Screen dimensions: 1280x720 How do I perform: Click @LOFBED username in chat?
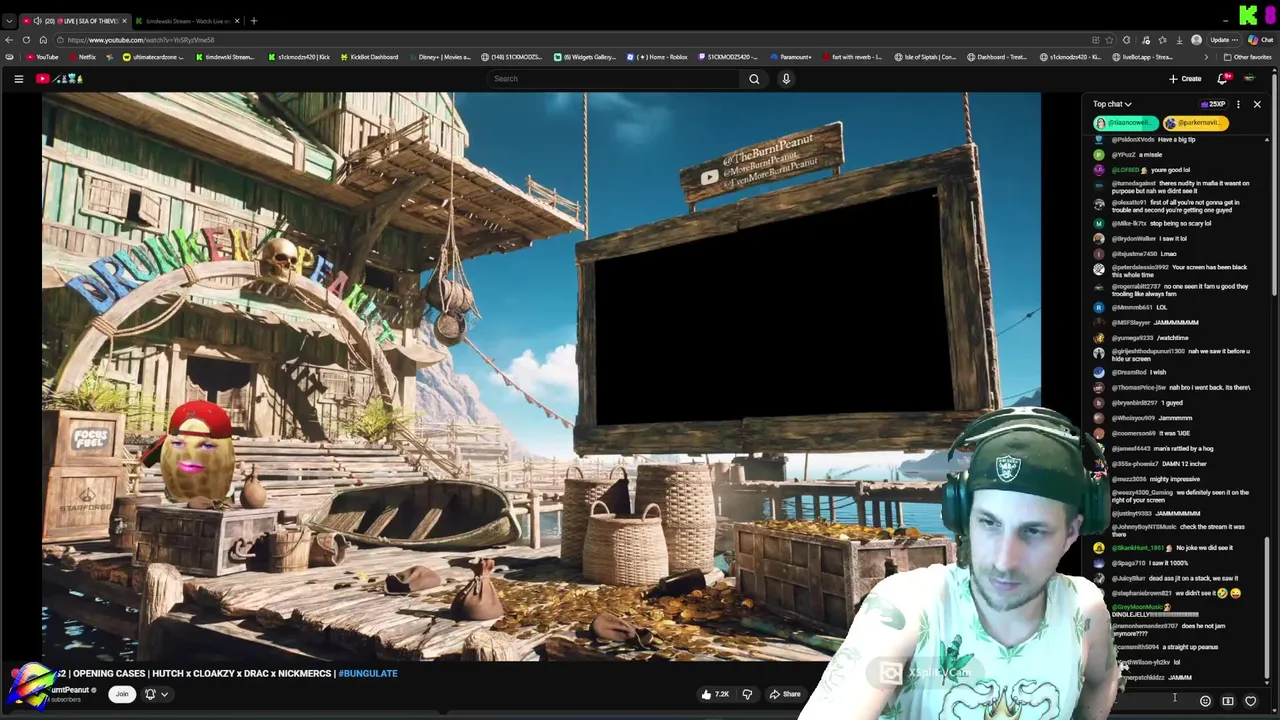pyautogui.click(x=1125, y=170)
